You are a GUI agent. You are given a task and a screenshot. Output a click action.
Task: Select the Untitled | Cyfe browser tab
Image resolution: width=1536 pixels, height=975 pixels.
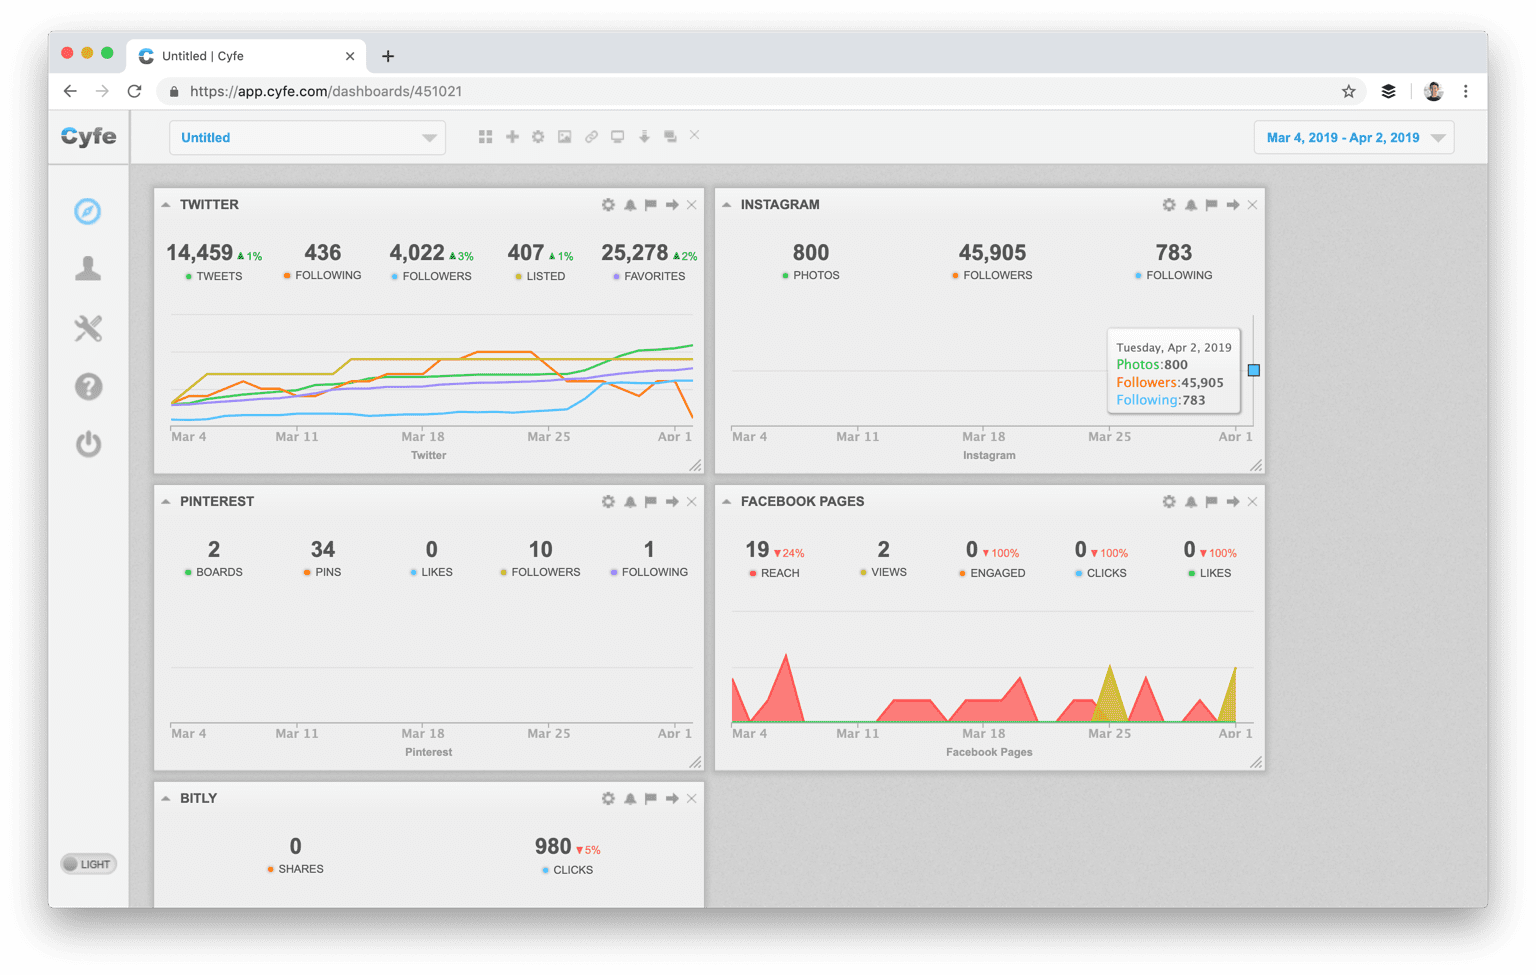[x=247, y=56]
